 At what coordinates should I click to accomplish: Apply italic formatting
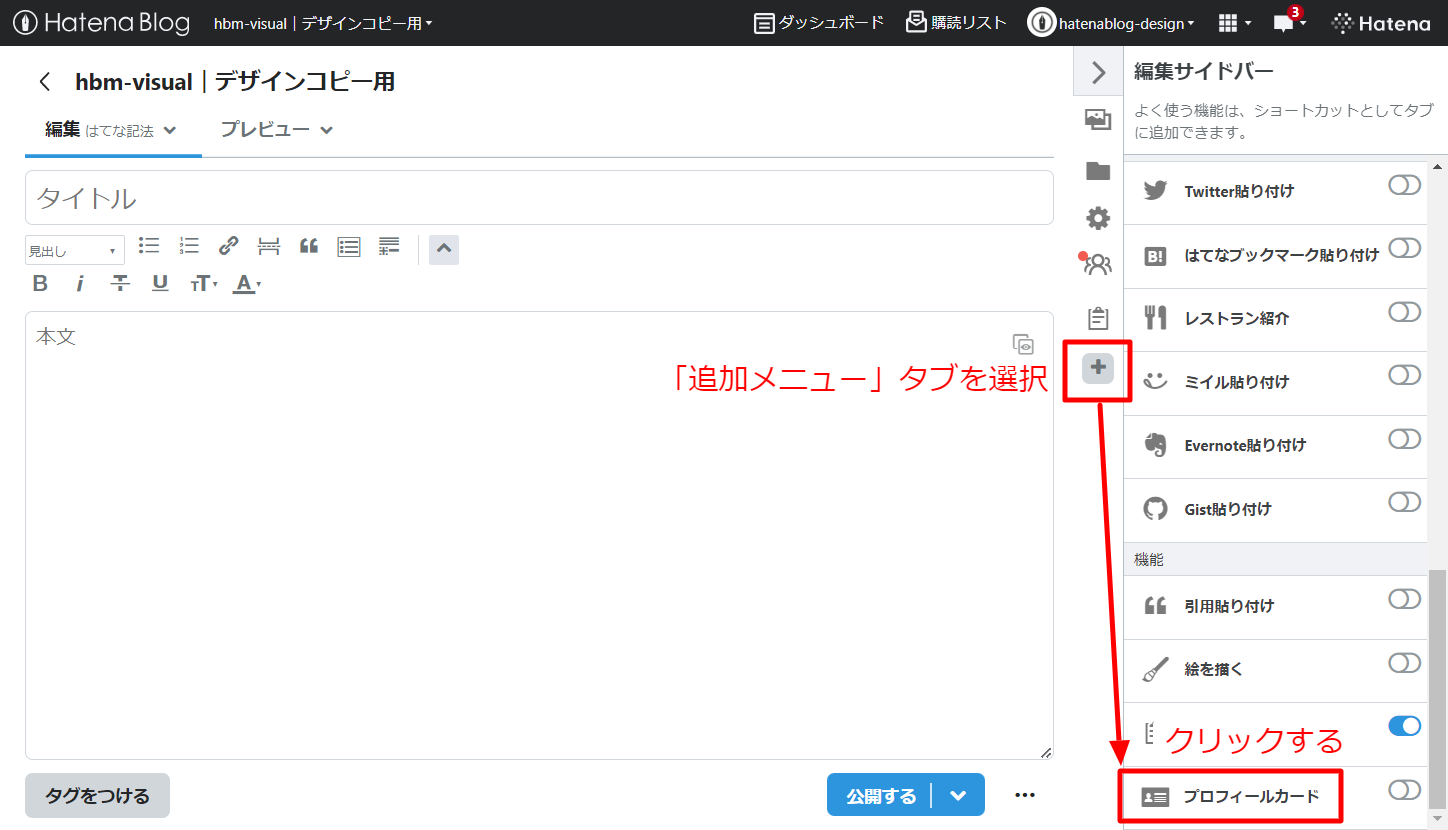coord(80,284)
